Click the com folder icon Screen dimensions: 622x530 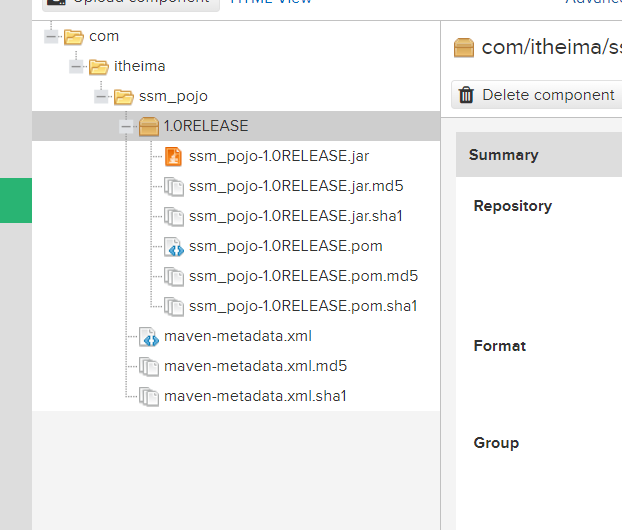tap(74, 36)
